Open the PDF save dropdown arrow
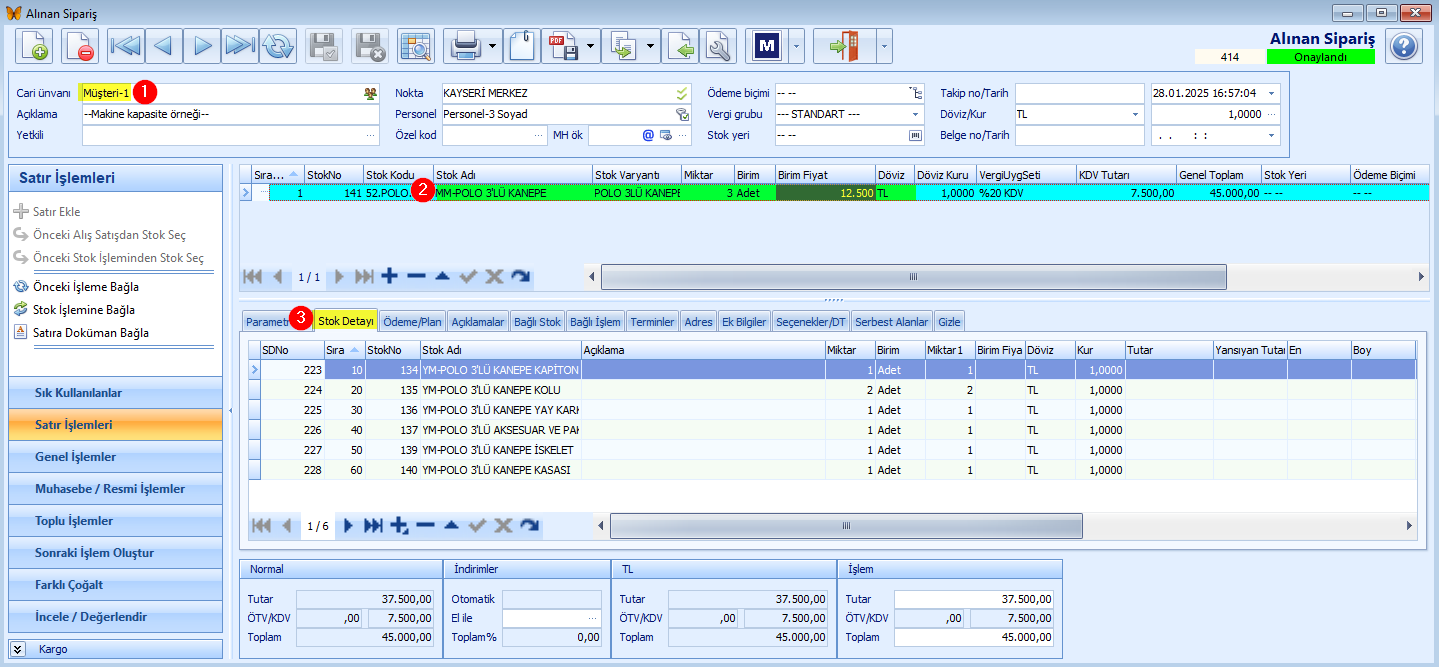Screen dimensions: 1439x667 (x=591, y=46)
